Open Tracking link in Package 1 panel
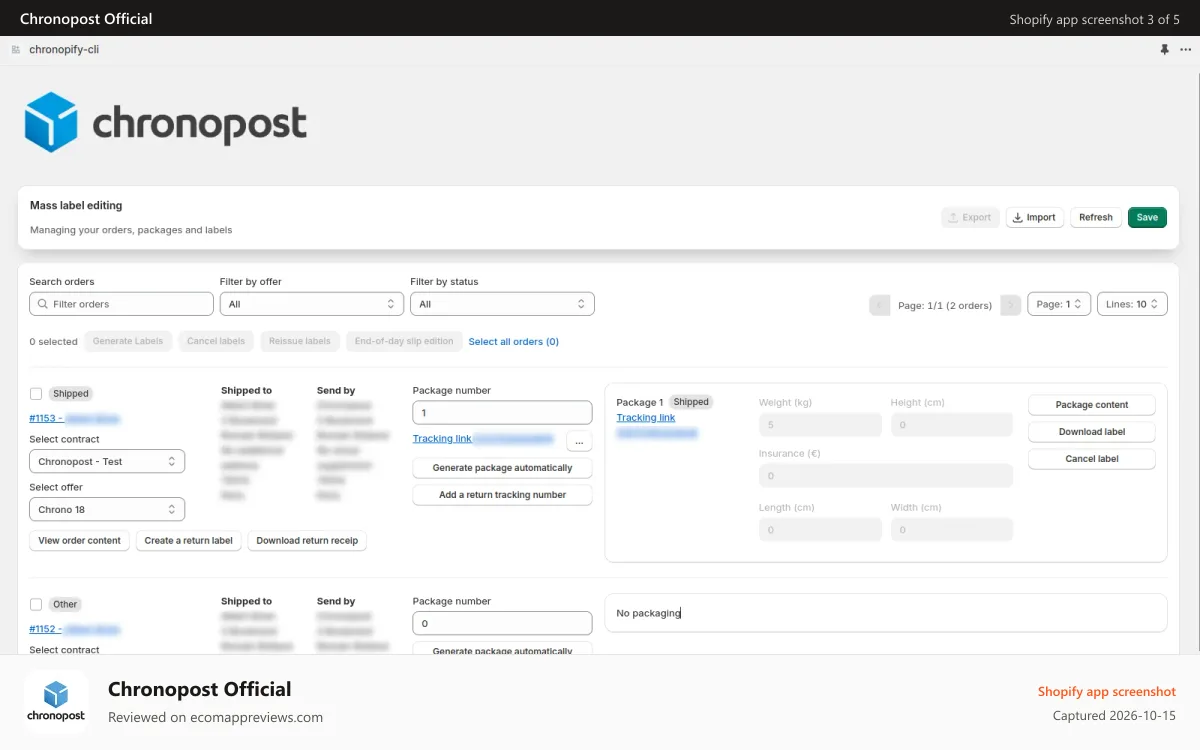1200x750 pixels. (646, 417)
